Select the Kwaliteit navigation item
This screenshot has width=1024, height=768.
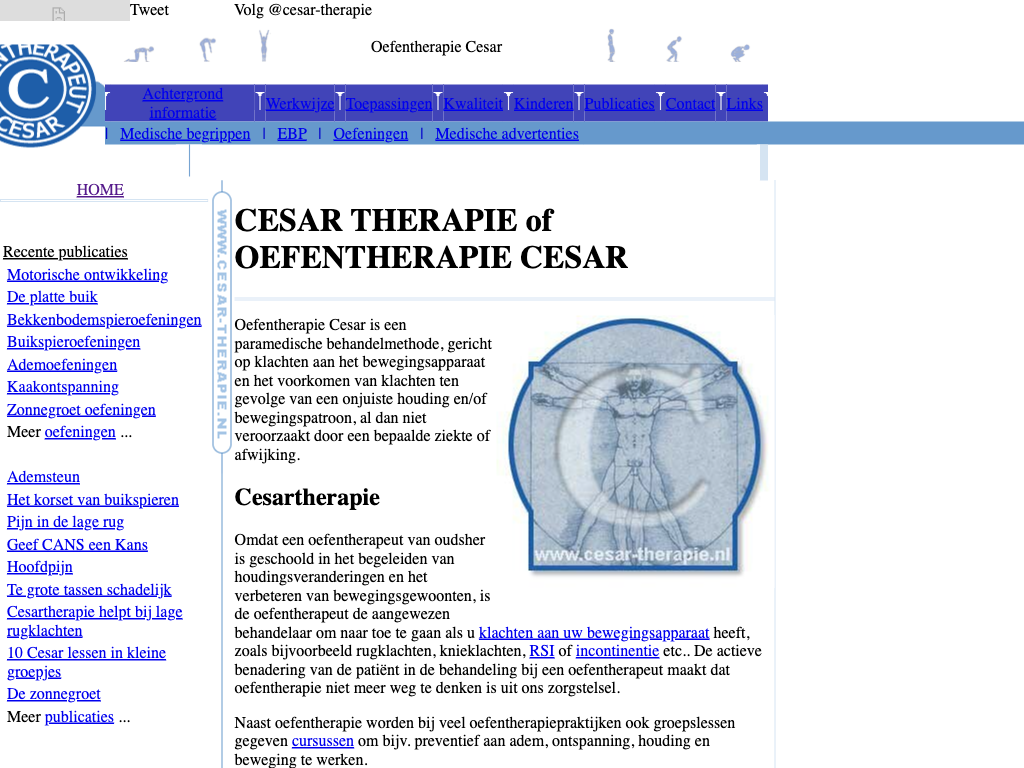473,103
